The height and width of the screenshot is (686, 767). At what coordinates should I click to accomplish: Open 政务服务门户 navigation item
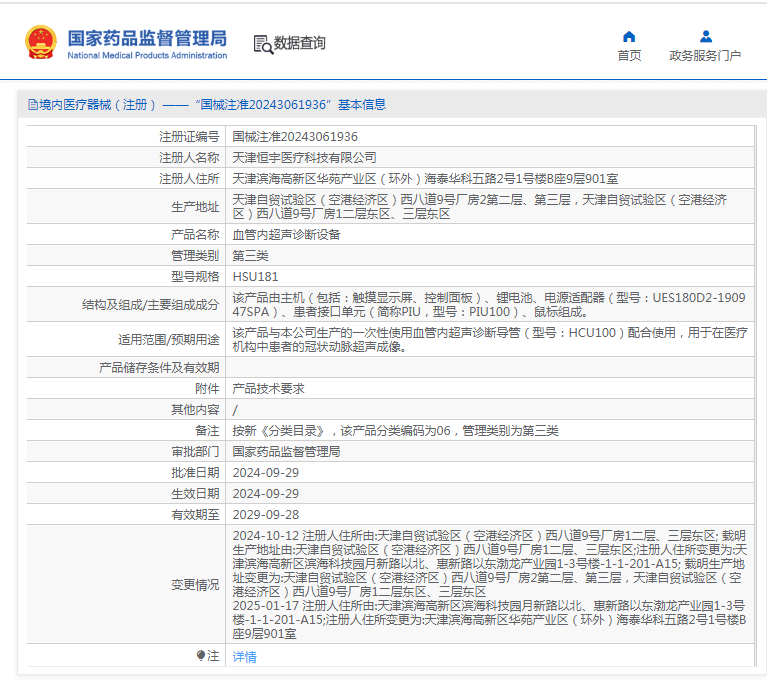coord(705,56)
